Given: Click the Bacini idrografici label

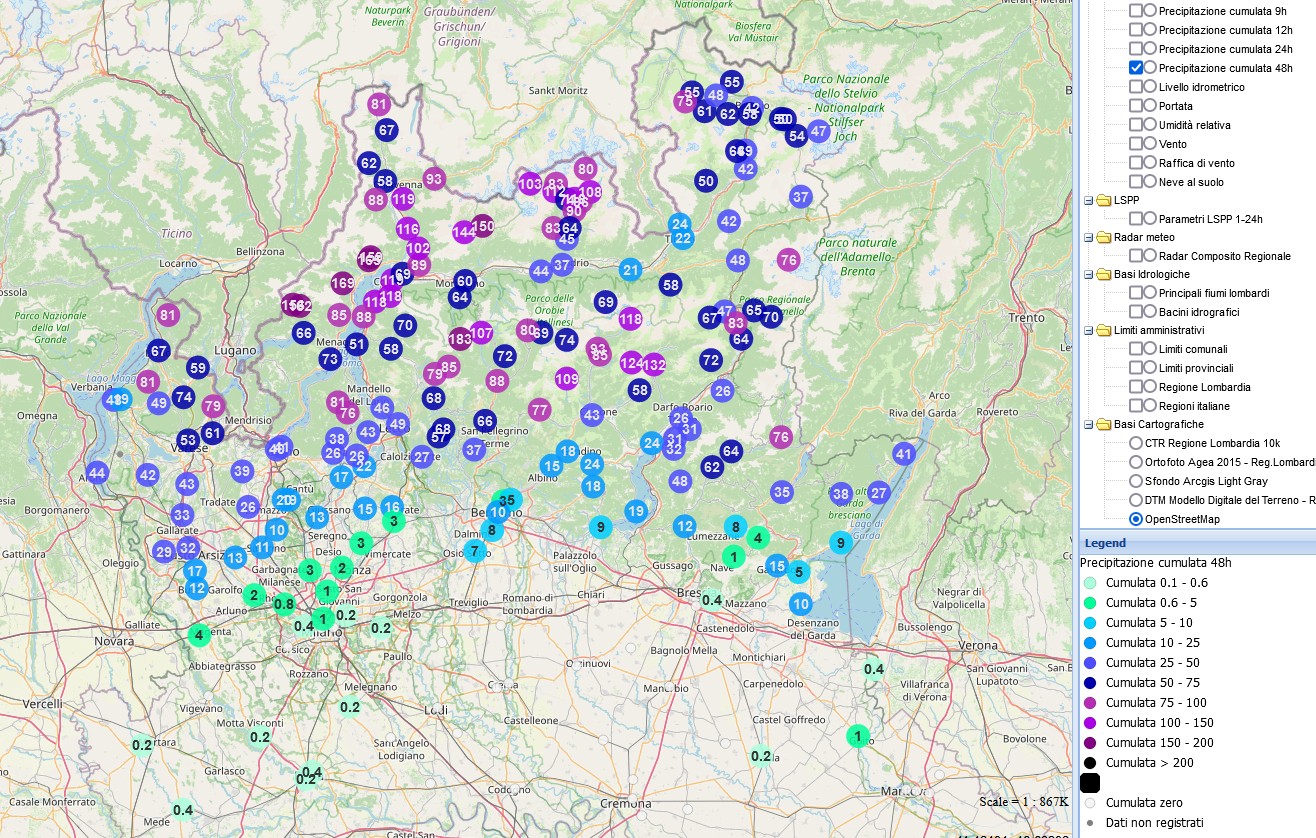Looking at the screenshot, I should (1200, 312).
